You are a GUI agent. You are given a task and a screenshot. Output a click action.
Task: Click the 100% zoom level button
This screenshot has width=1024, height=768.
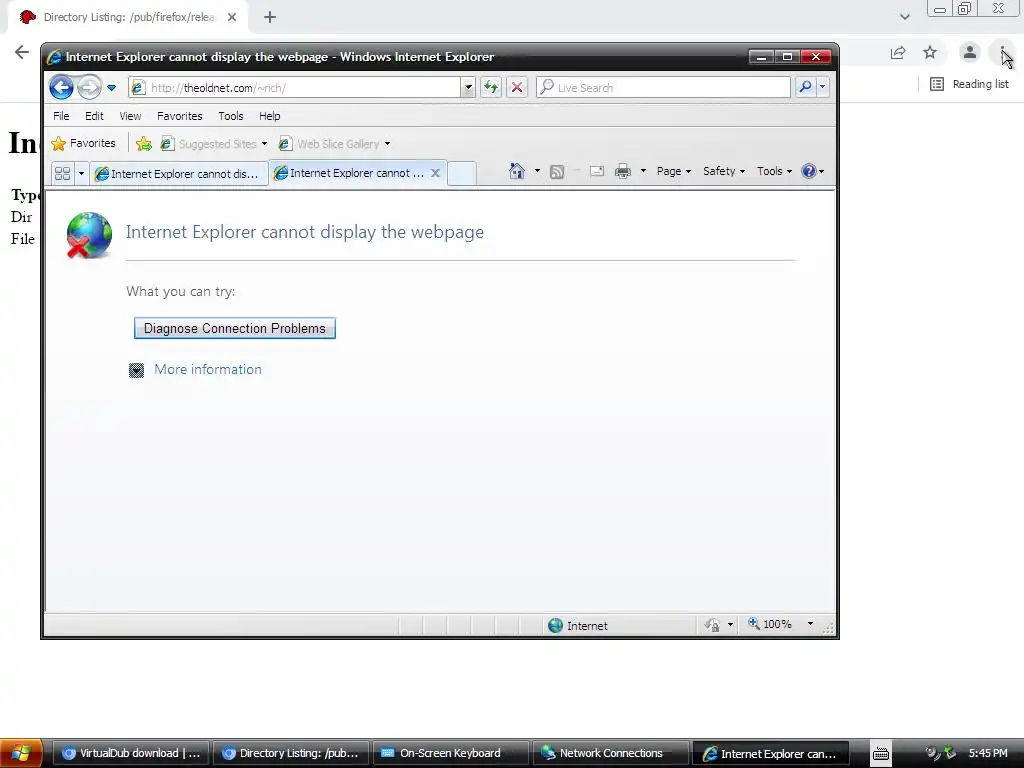click(770, 624)
